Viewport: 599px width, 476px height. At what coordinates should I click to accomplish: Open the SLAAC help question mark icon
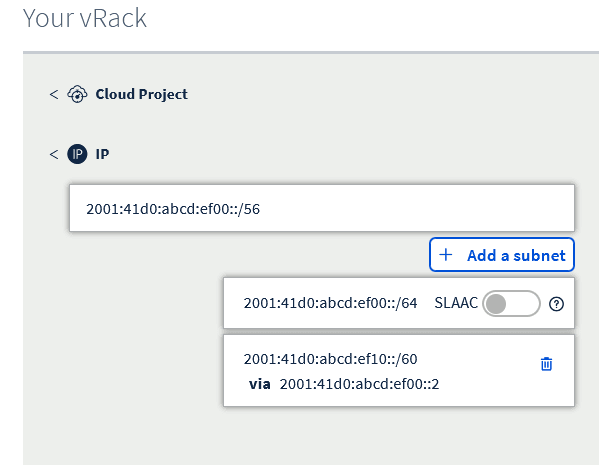click(x=556, y=304)
